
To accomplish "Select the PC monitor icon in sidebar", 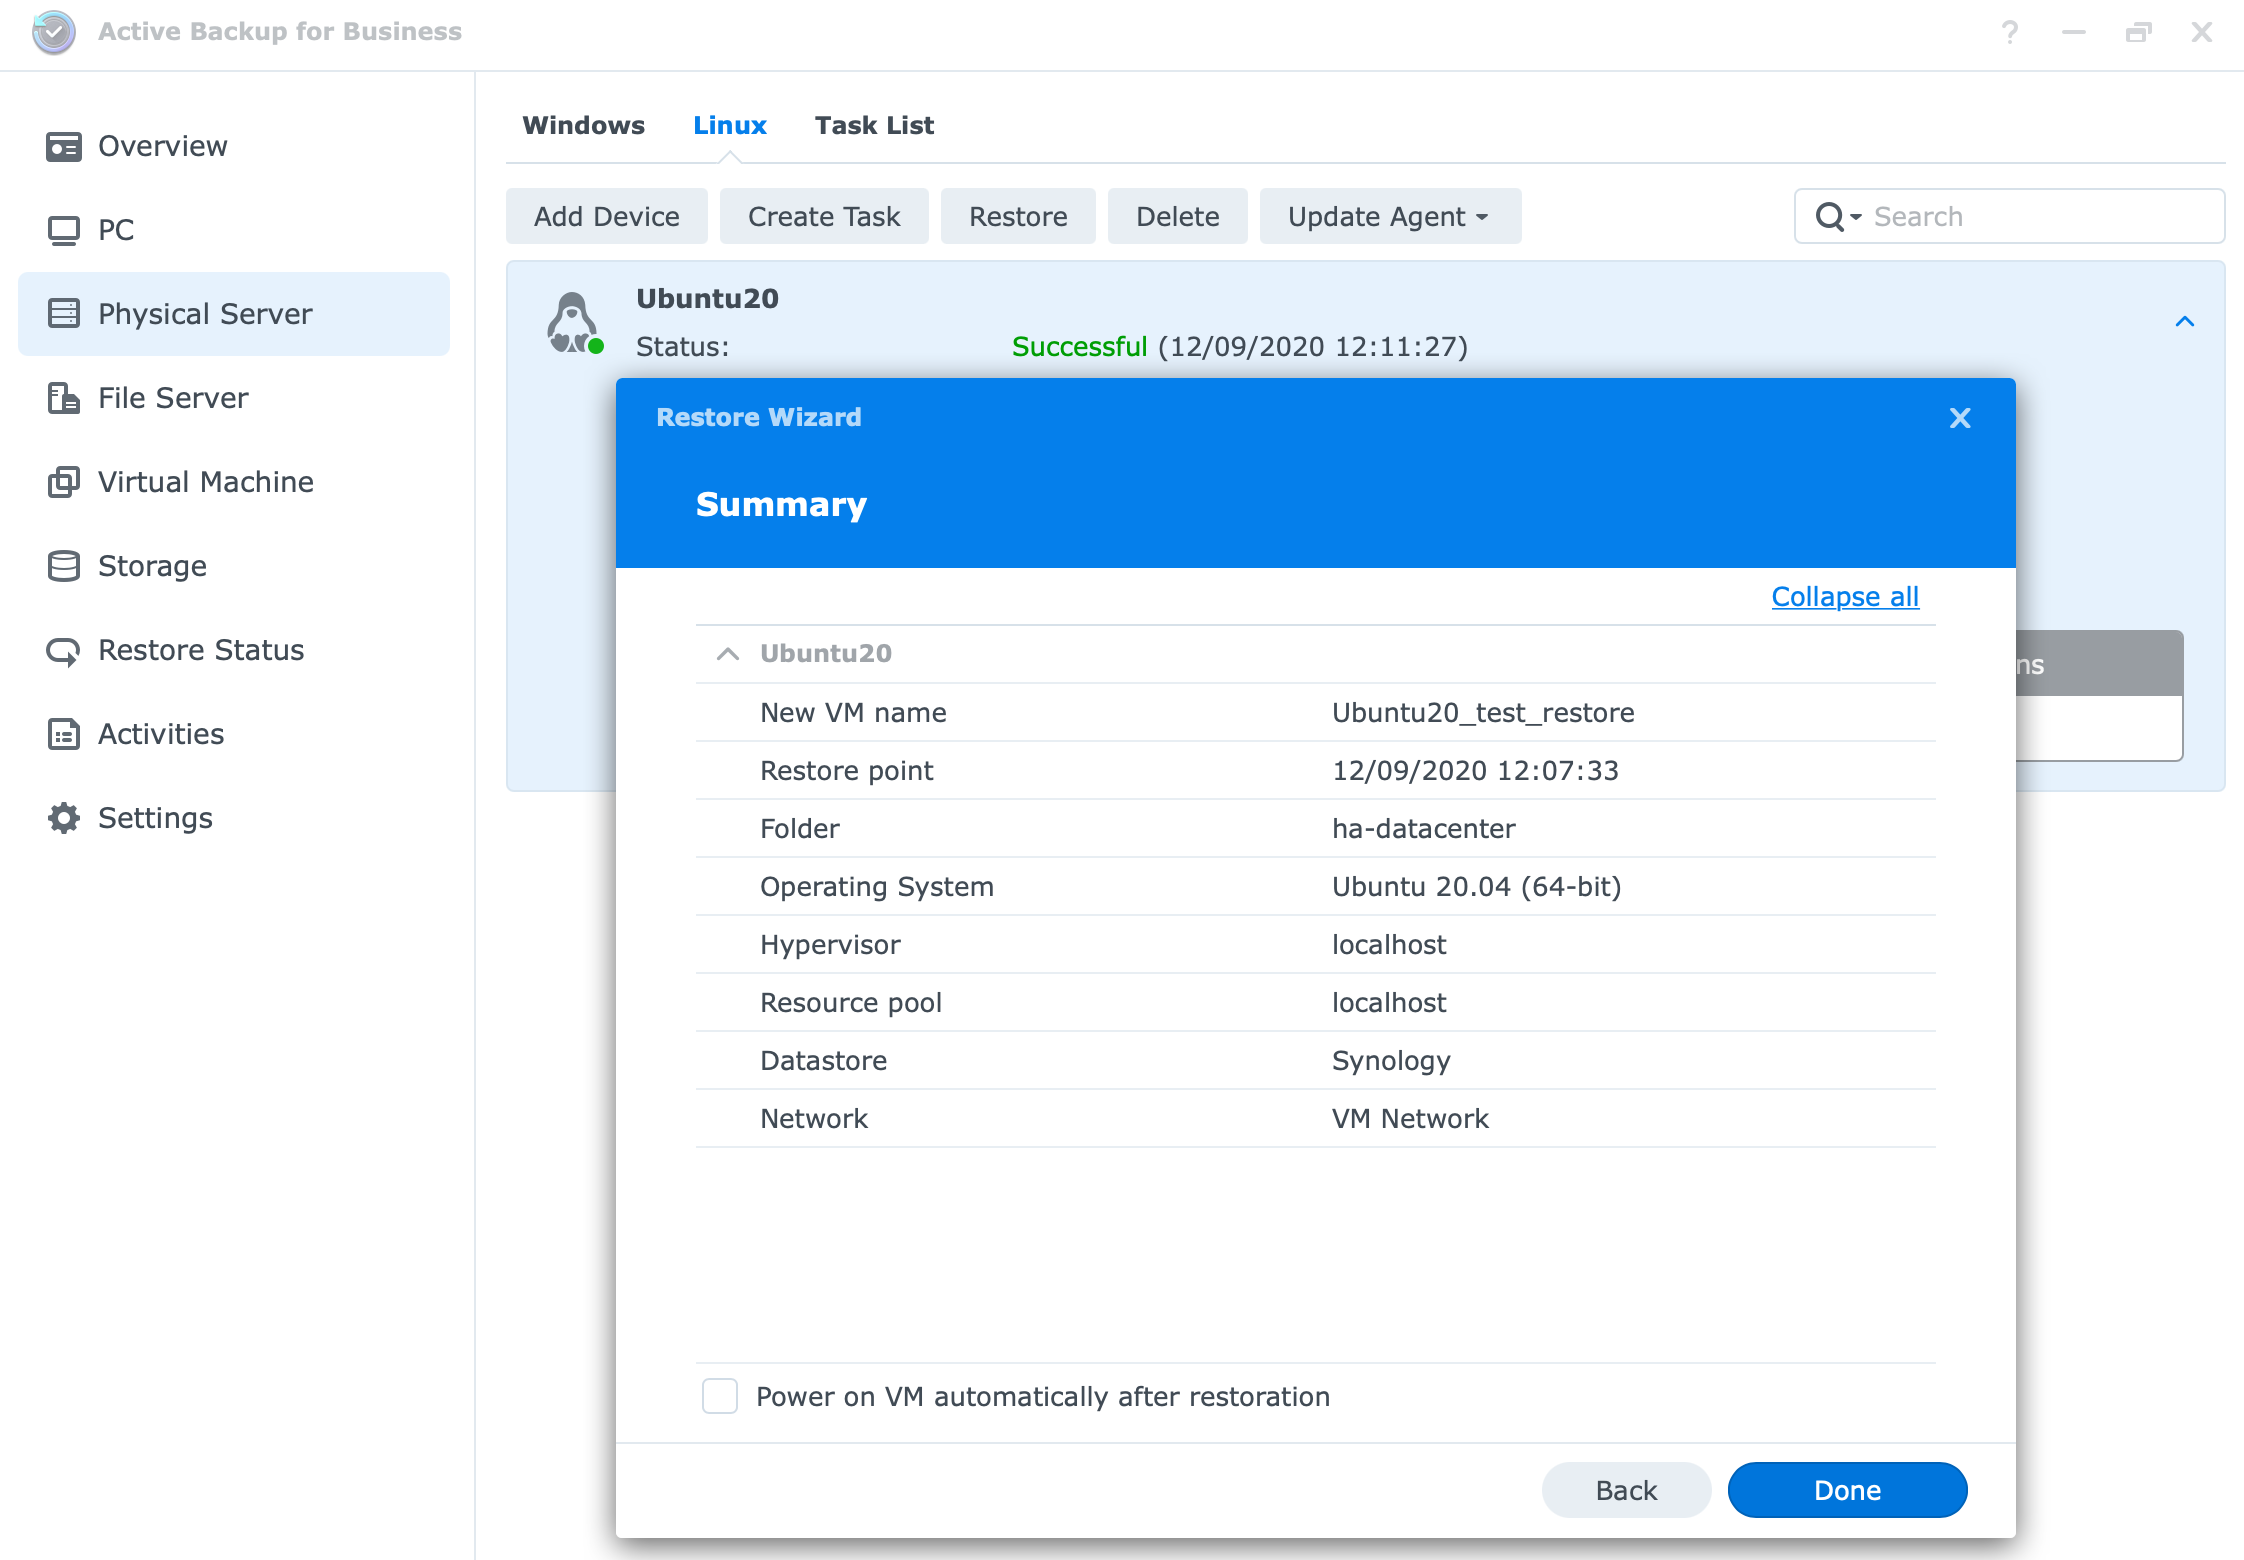I will coord(64,231).
